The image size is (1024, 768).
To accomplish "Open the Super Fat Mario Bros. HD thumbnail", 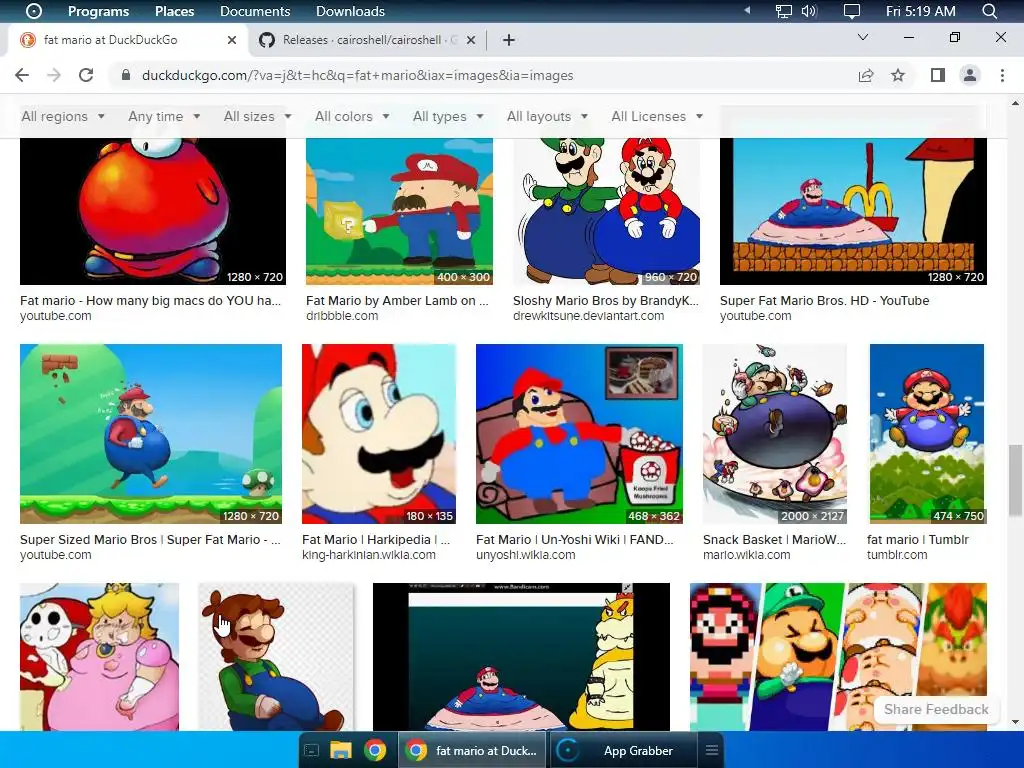I will (x=853, y=211).
